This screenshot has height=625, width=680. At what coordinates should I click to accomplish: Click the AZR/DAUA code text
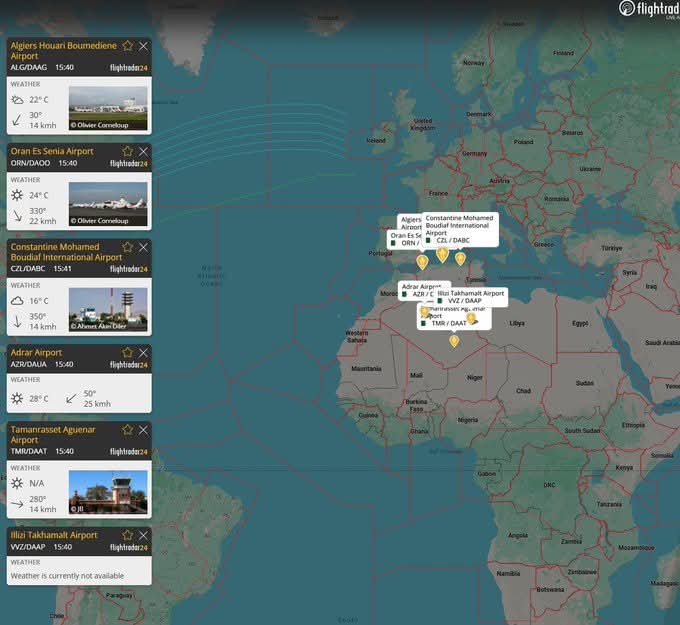[29, 364]
